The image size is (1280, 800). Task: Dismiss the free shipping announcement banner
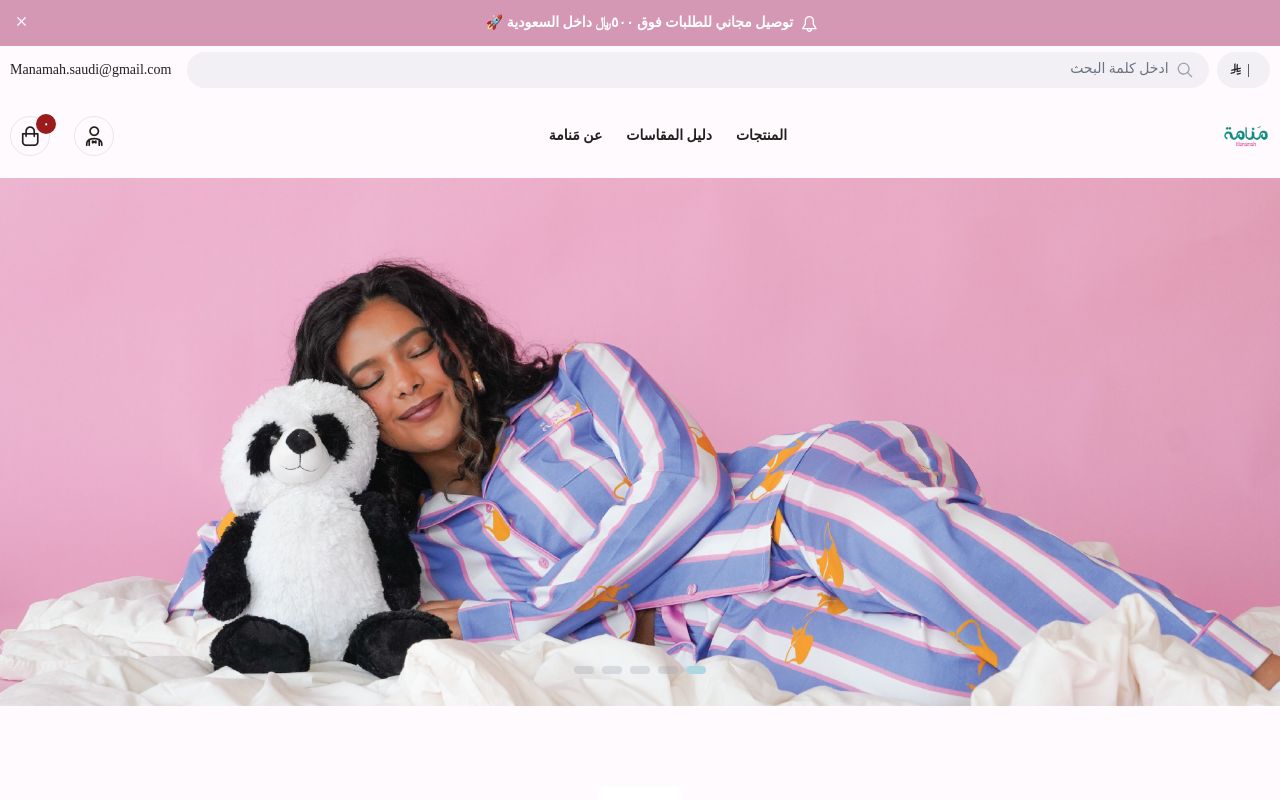tap(21, 21)
